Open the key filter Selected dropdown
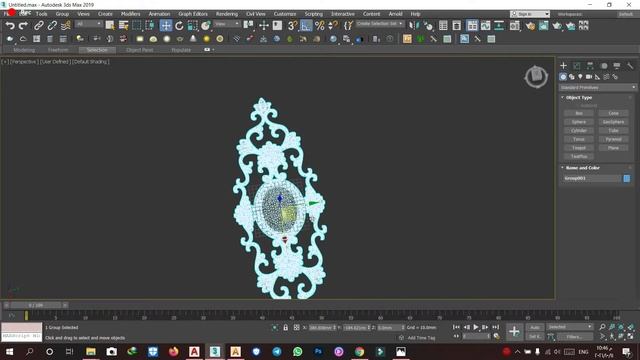640x360 pixels. (x=570, y=327)
